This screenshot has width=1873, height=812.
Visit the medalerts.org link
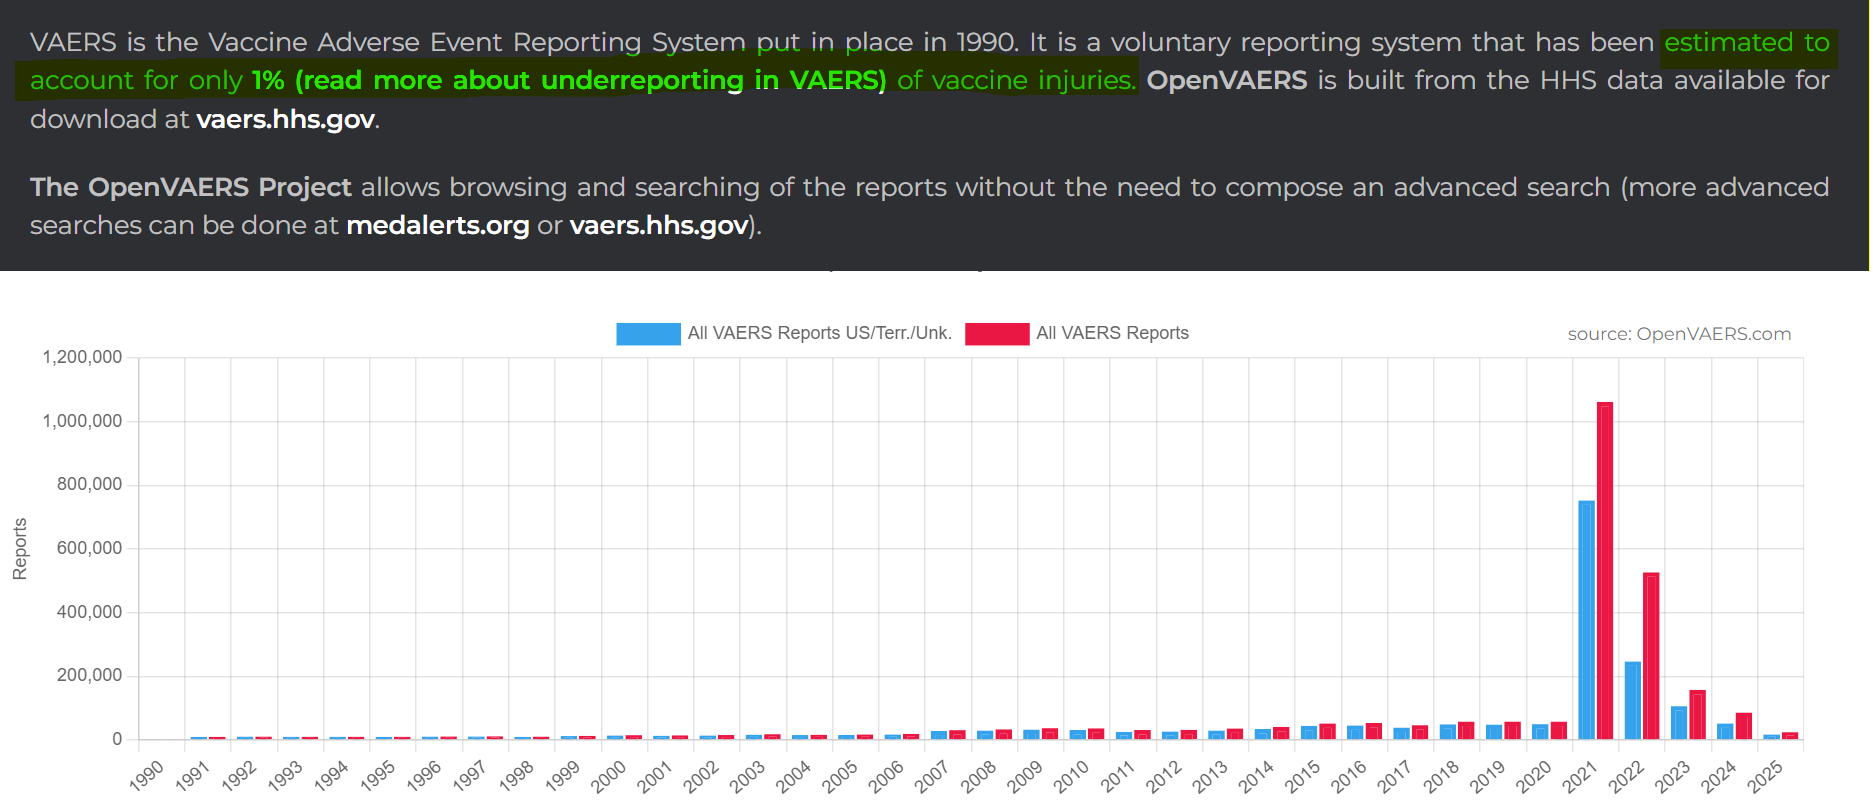click(x=438, y=225)
